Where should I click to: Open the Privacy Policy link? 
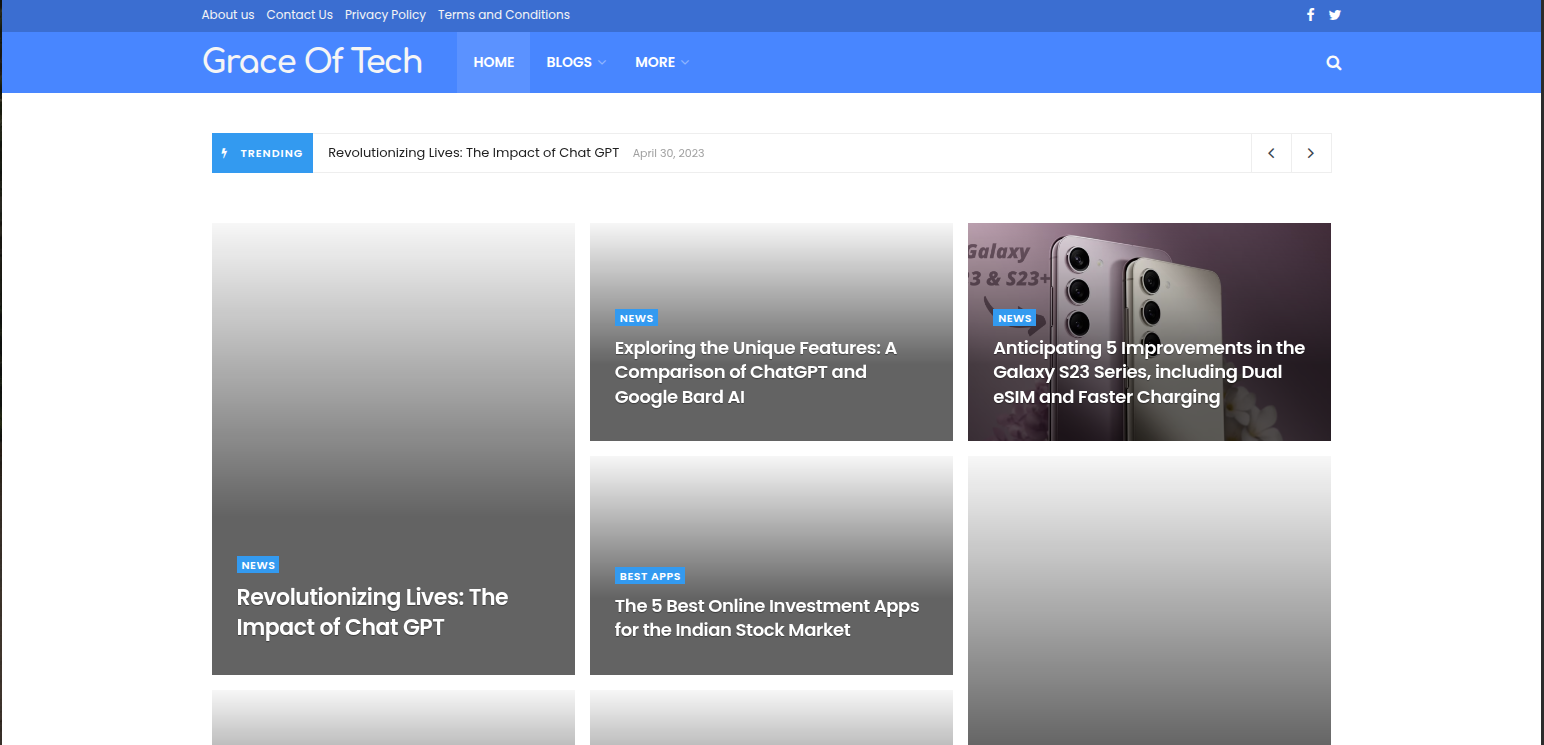tap(385, 15)
